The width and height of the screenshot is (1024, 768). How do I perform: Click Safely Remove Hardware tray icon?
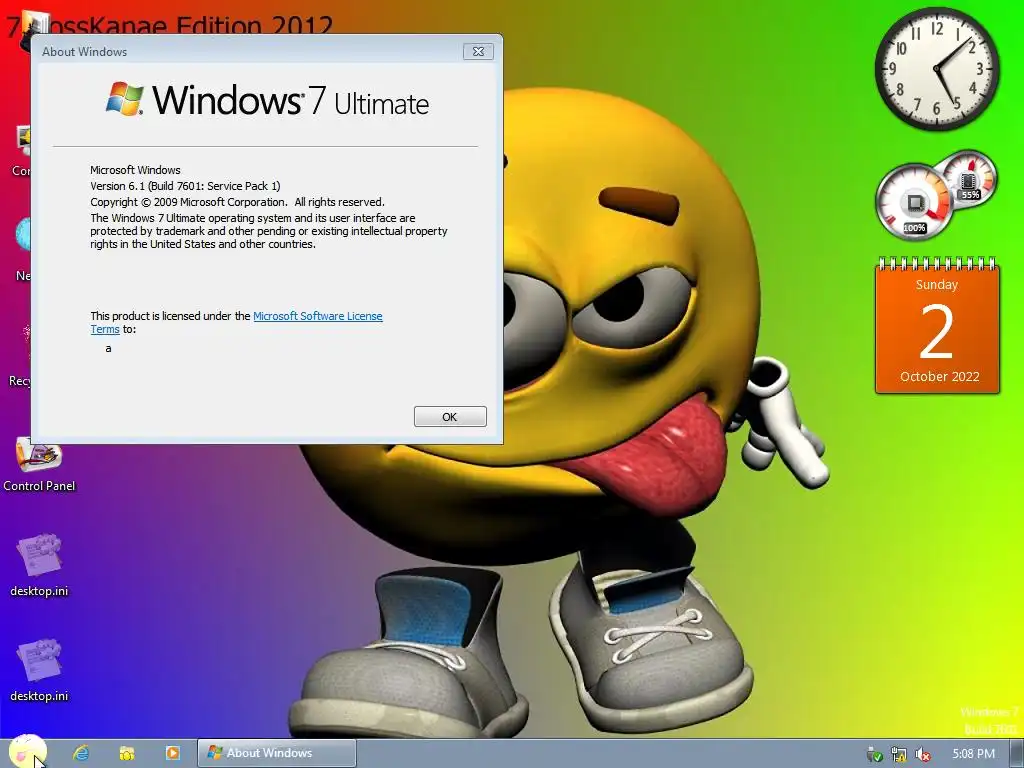pos(874,754)
